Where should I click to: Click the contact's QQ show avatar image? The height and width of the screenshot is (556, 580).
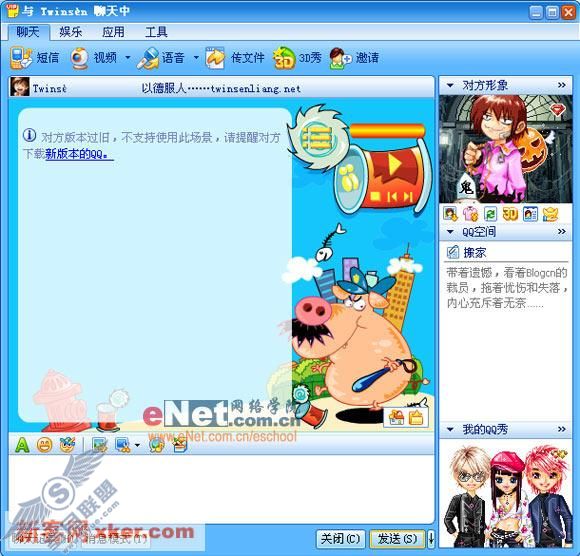(506, 149)
